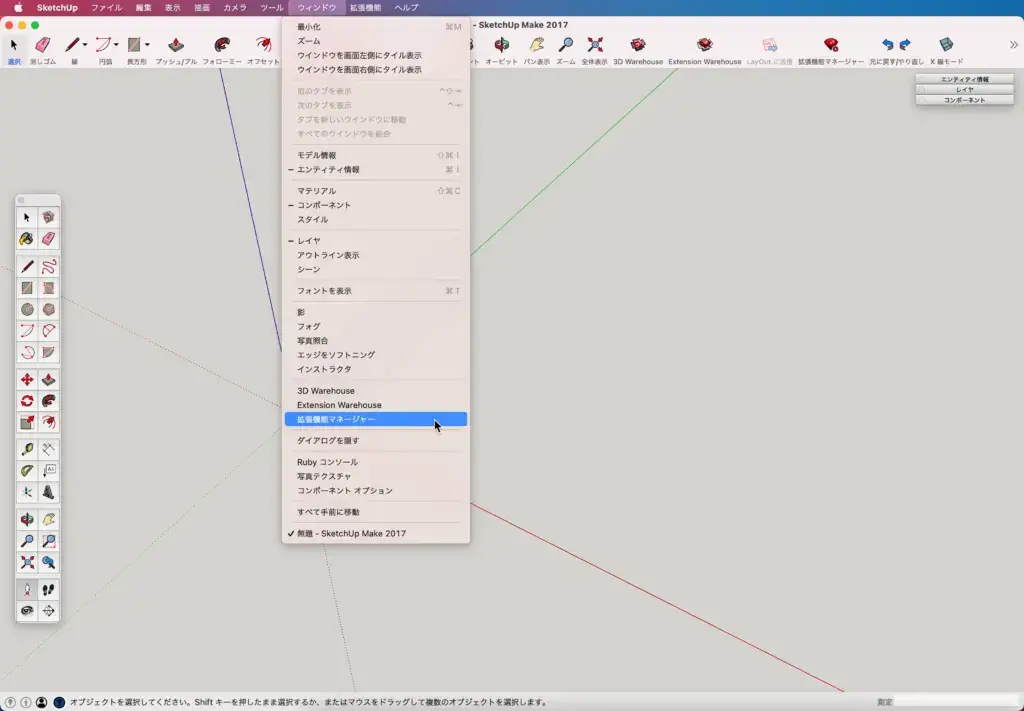
Task: Choose the Pie tool in left palette
Action: coord(48,353)
